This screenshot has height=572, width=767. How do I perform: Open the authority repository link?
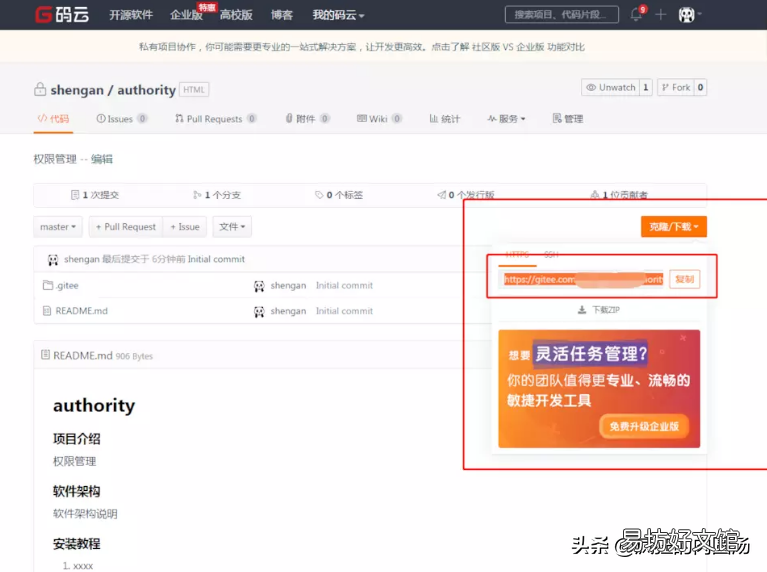[x=146, y=90]
